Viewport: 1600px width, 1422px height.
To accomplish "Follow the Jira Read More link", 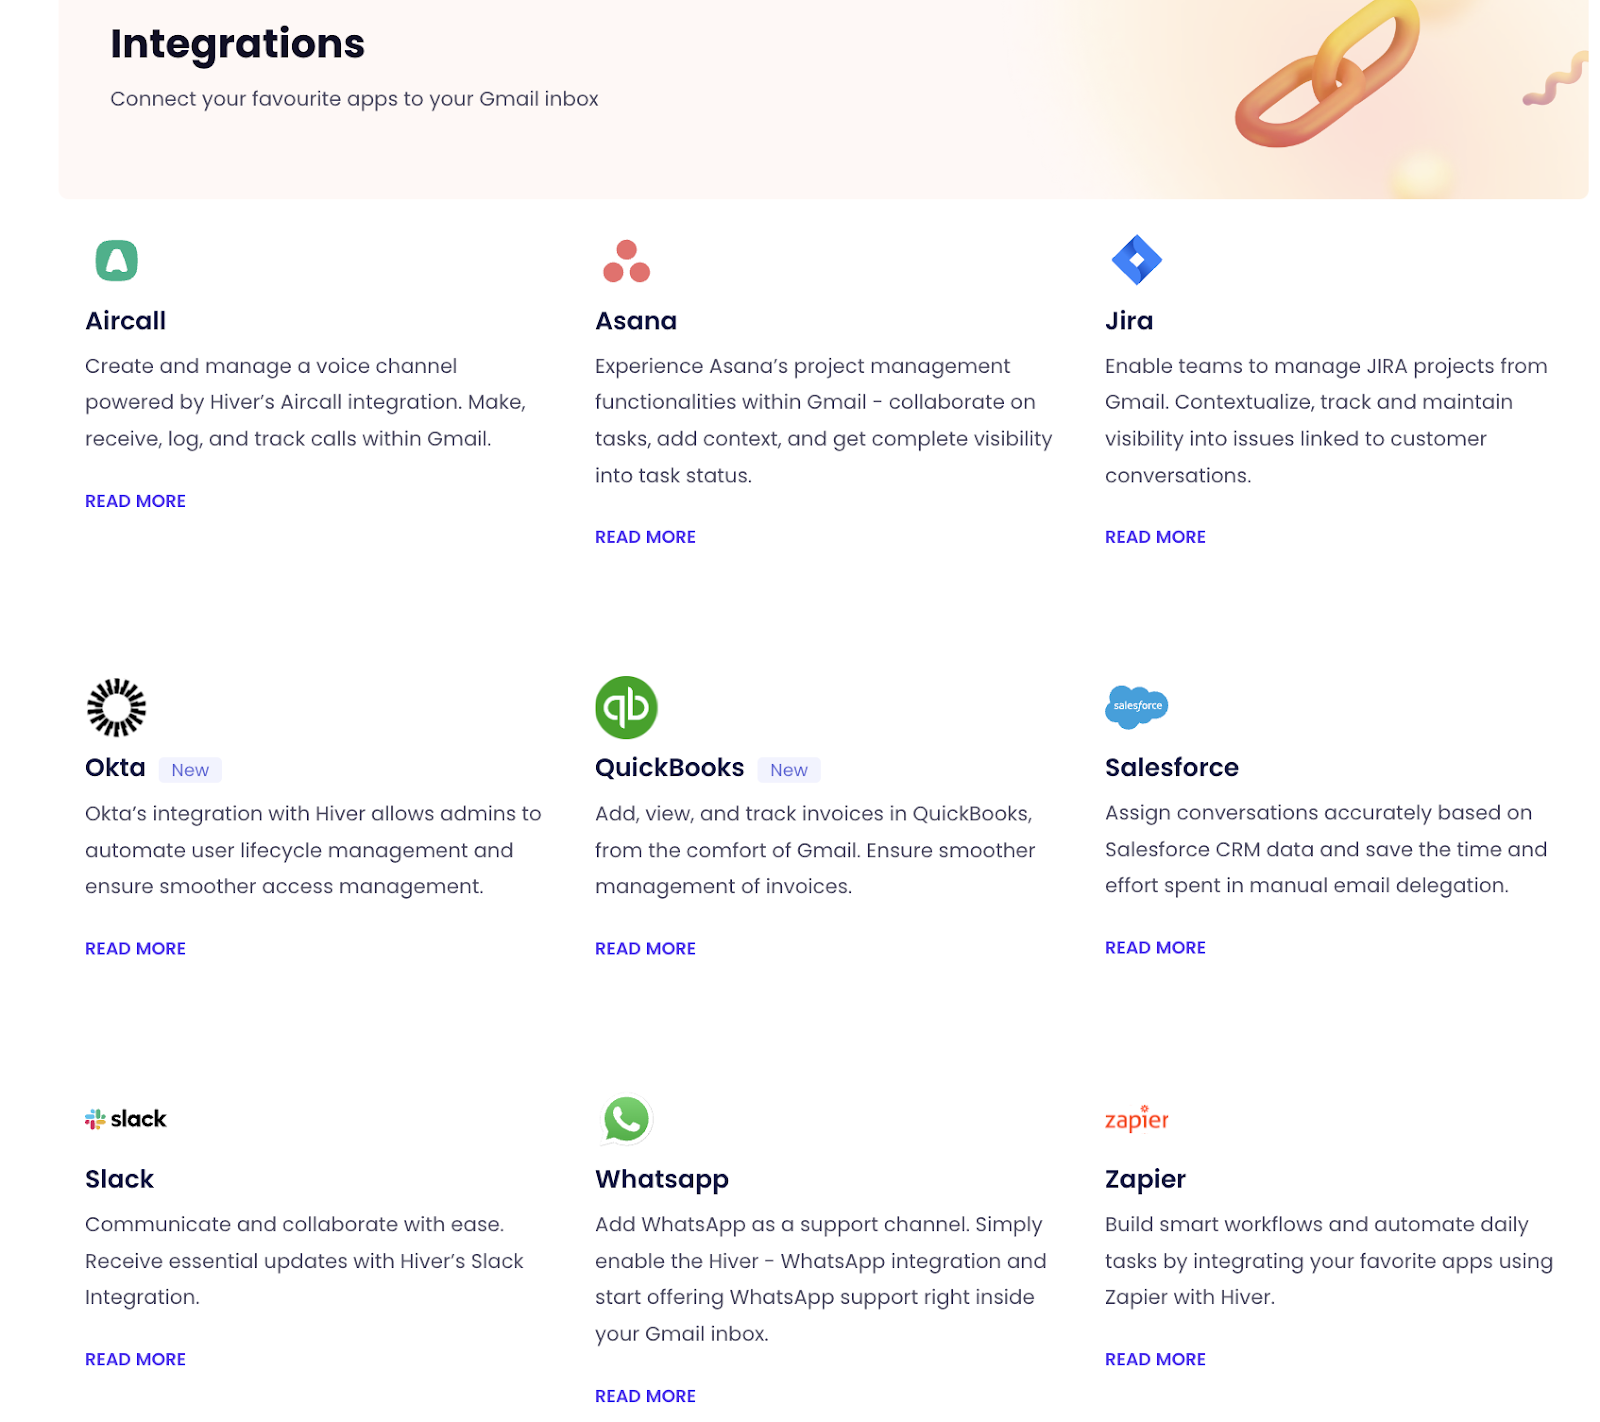I will 1155,537.
